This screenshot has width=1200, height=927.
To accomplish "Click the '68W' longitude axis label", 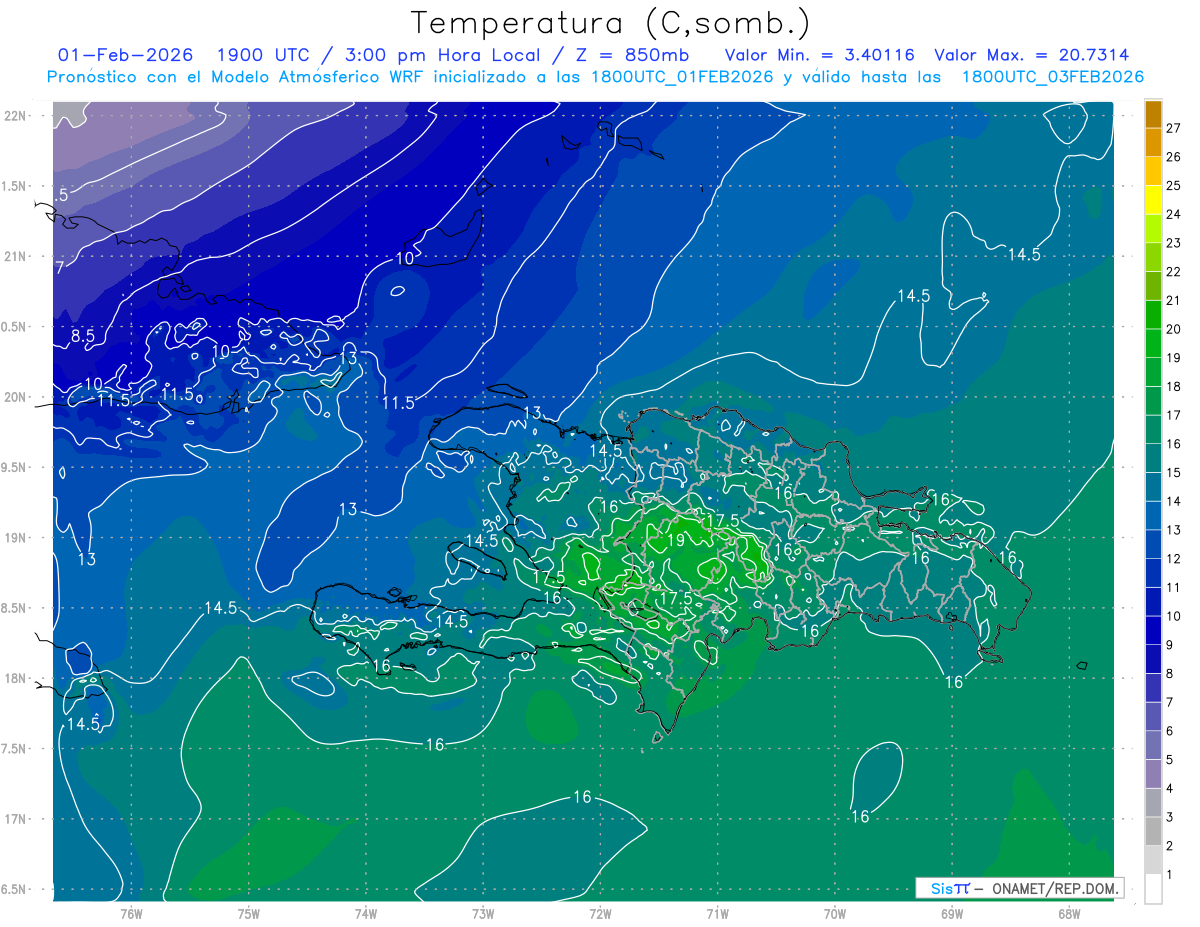I will tap(1068, 914).
